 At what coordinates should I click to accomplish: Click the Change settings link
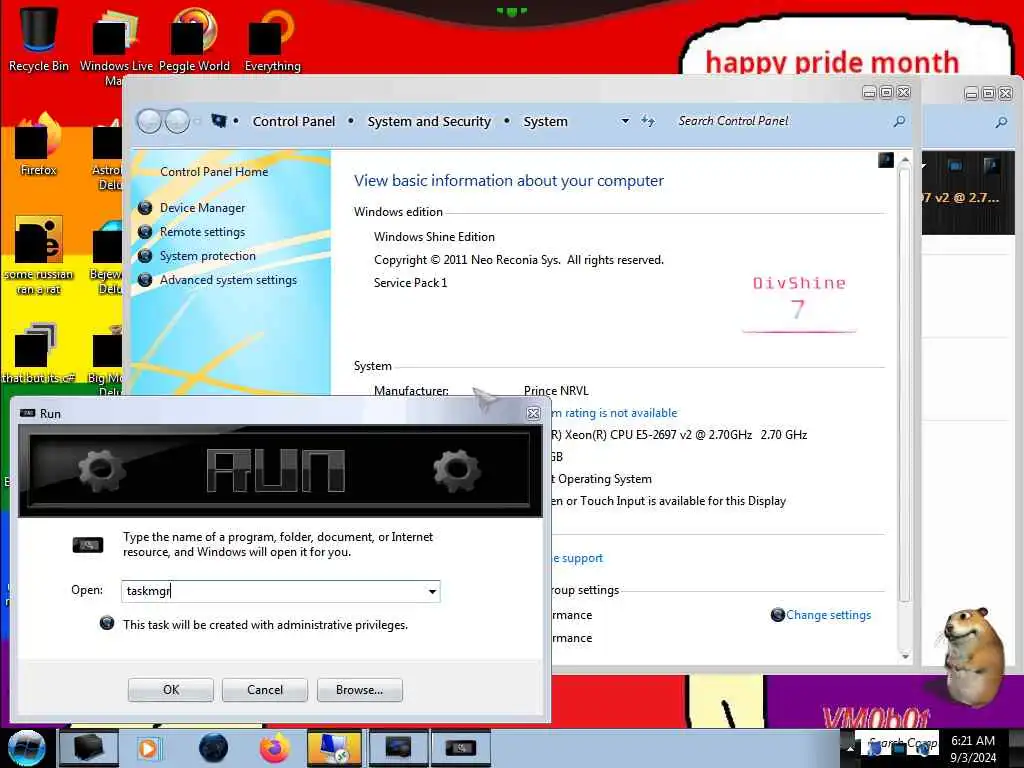(828, 615)
